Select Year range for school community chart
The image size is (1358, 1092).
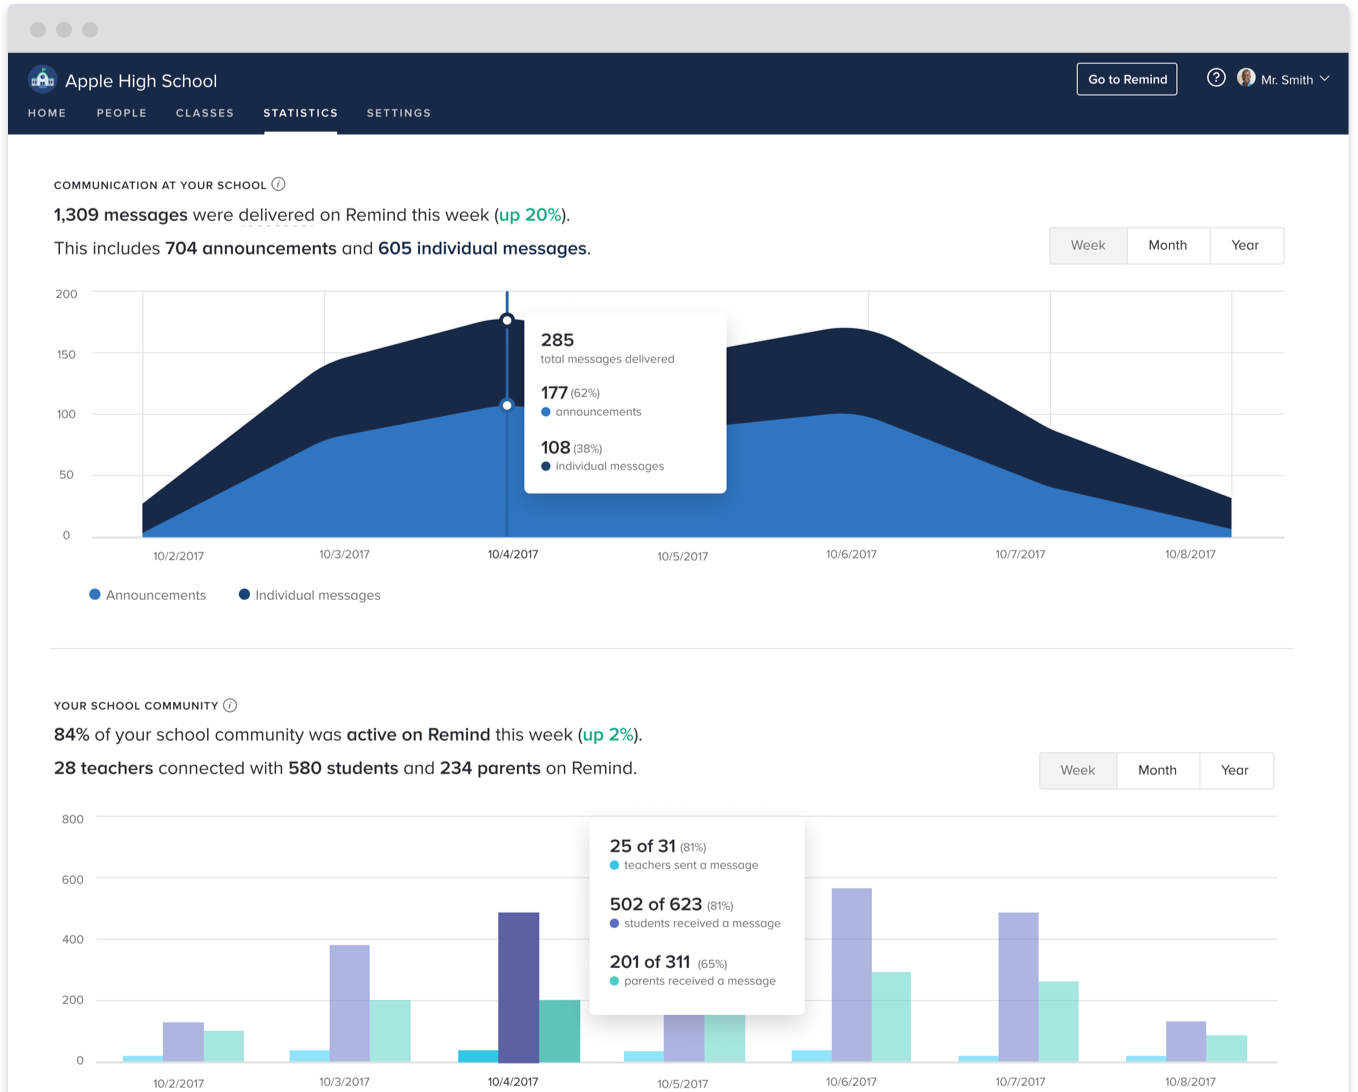1236,770
